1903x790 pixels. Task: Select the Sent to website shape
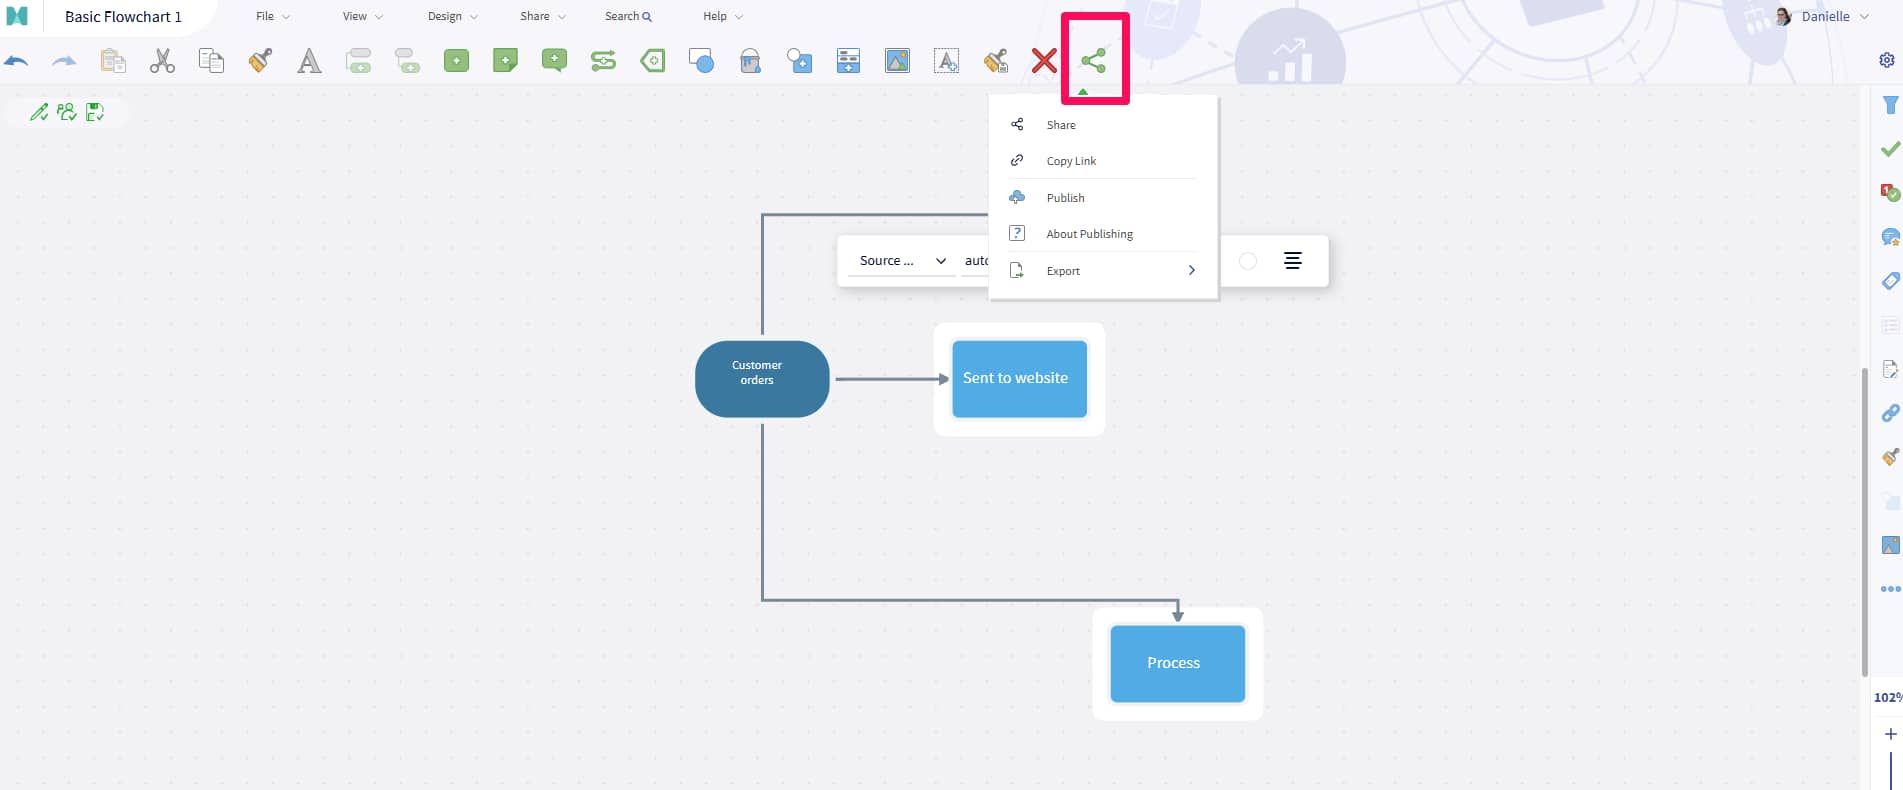pos(1018,379)
